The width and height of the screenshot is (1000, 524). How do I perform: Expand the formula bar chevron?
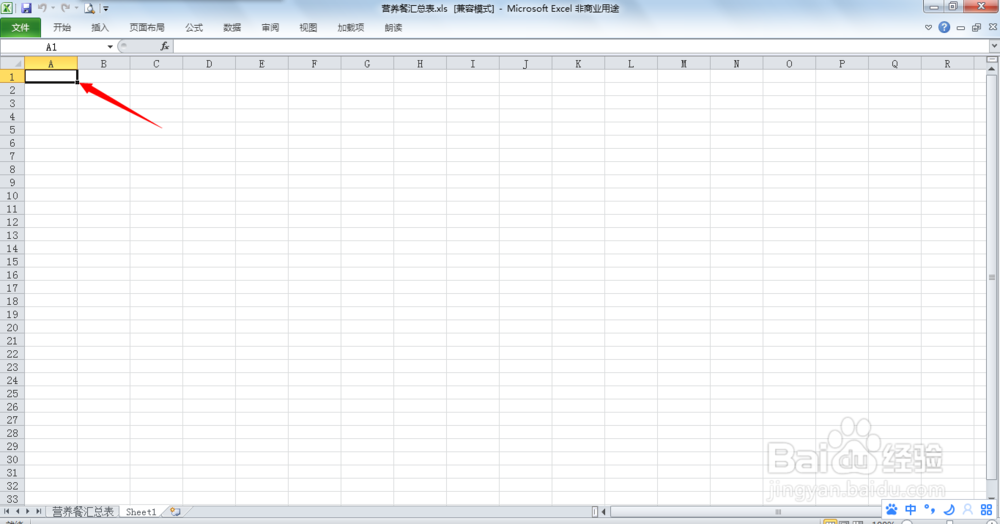pyautogui.click(x=994, y=46)
